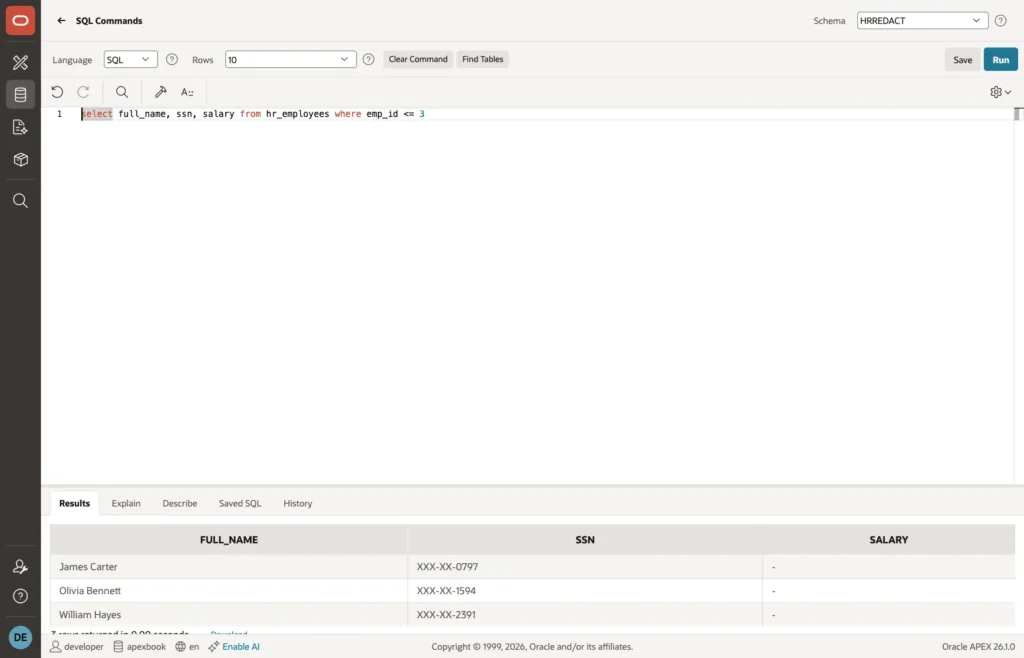This screenshot has width=1024, height=658.
Task: Click the Oracle APEX 26.1.0 version text
Action: point(978,647)
